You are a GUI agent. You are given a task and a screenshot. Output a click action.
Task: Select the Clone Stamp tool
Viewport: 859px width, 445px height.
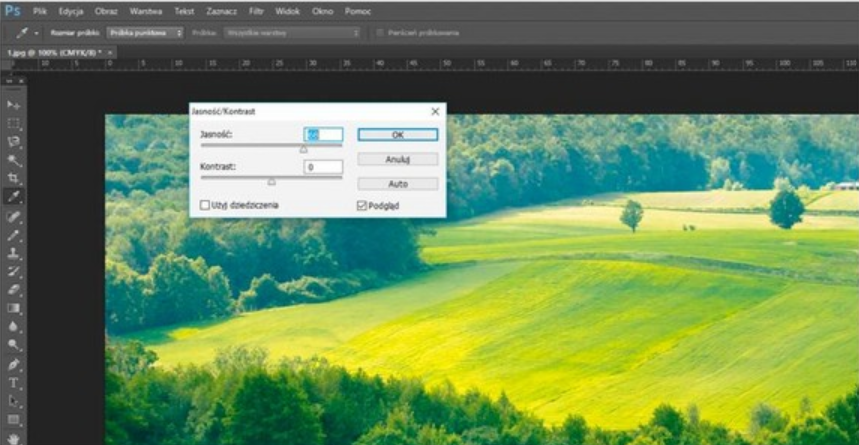14,253
